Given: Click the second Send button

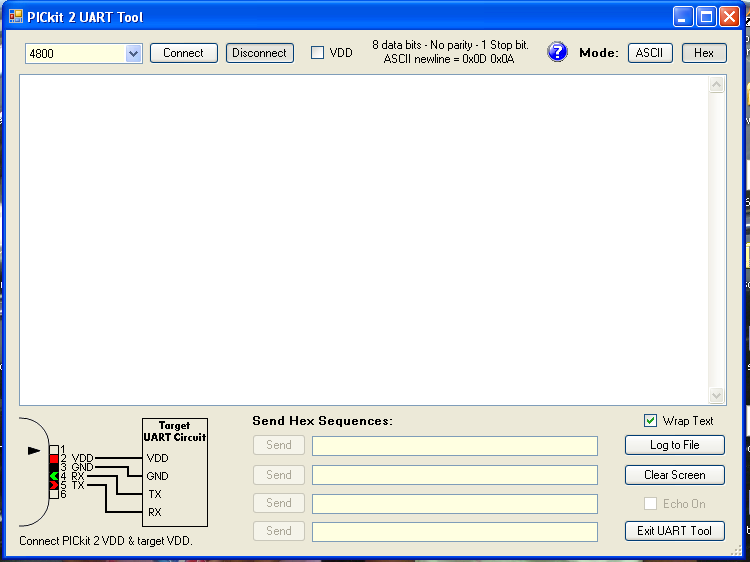Looking at the screenshot, I should tap(279, 475).
